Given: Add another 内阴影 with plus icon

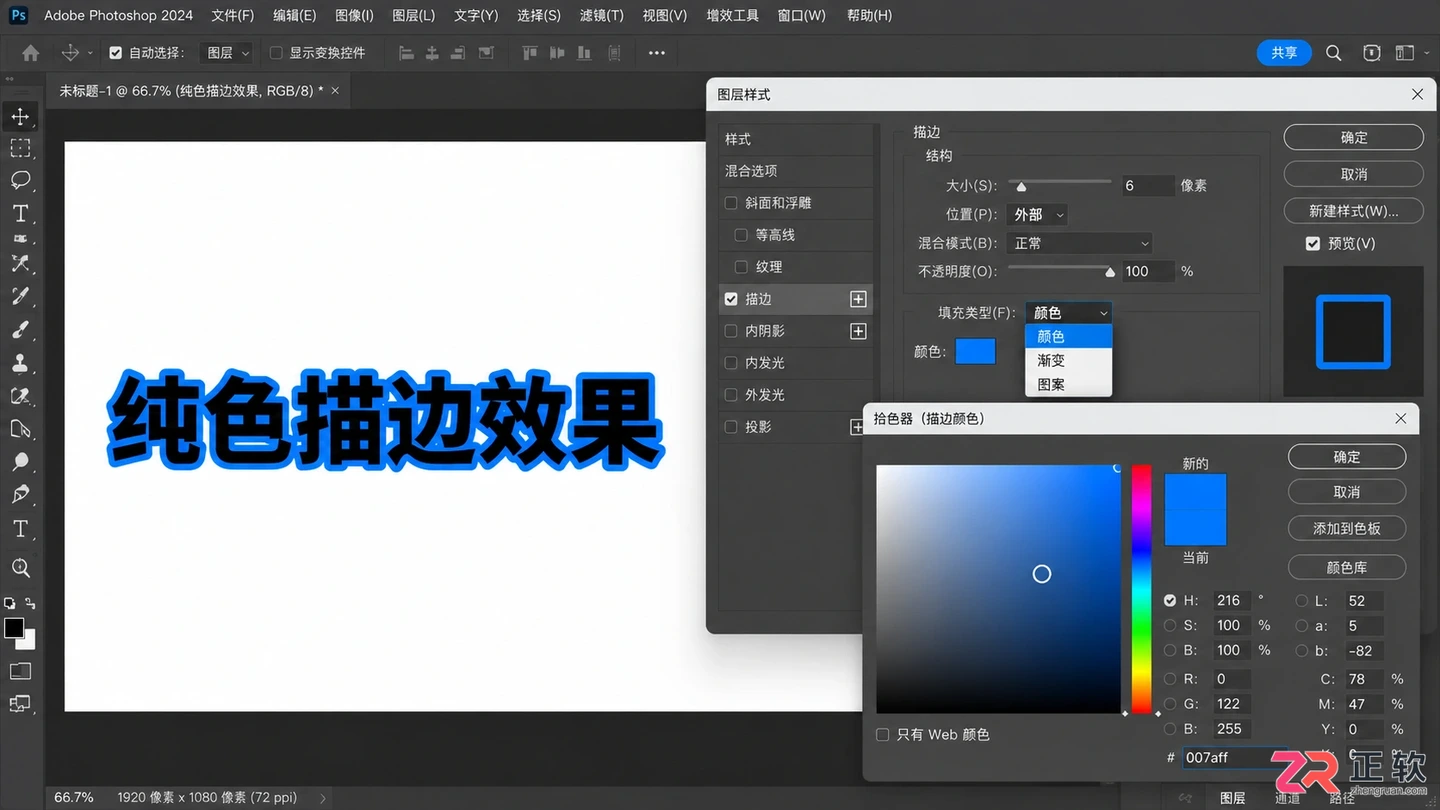Looking at the screenshot, I should point(858,331).
